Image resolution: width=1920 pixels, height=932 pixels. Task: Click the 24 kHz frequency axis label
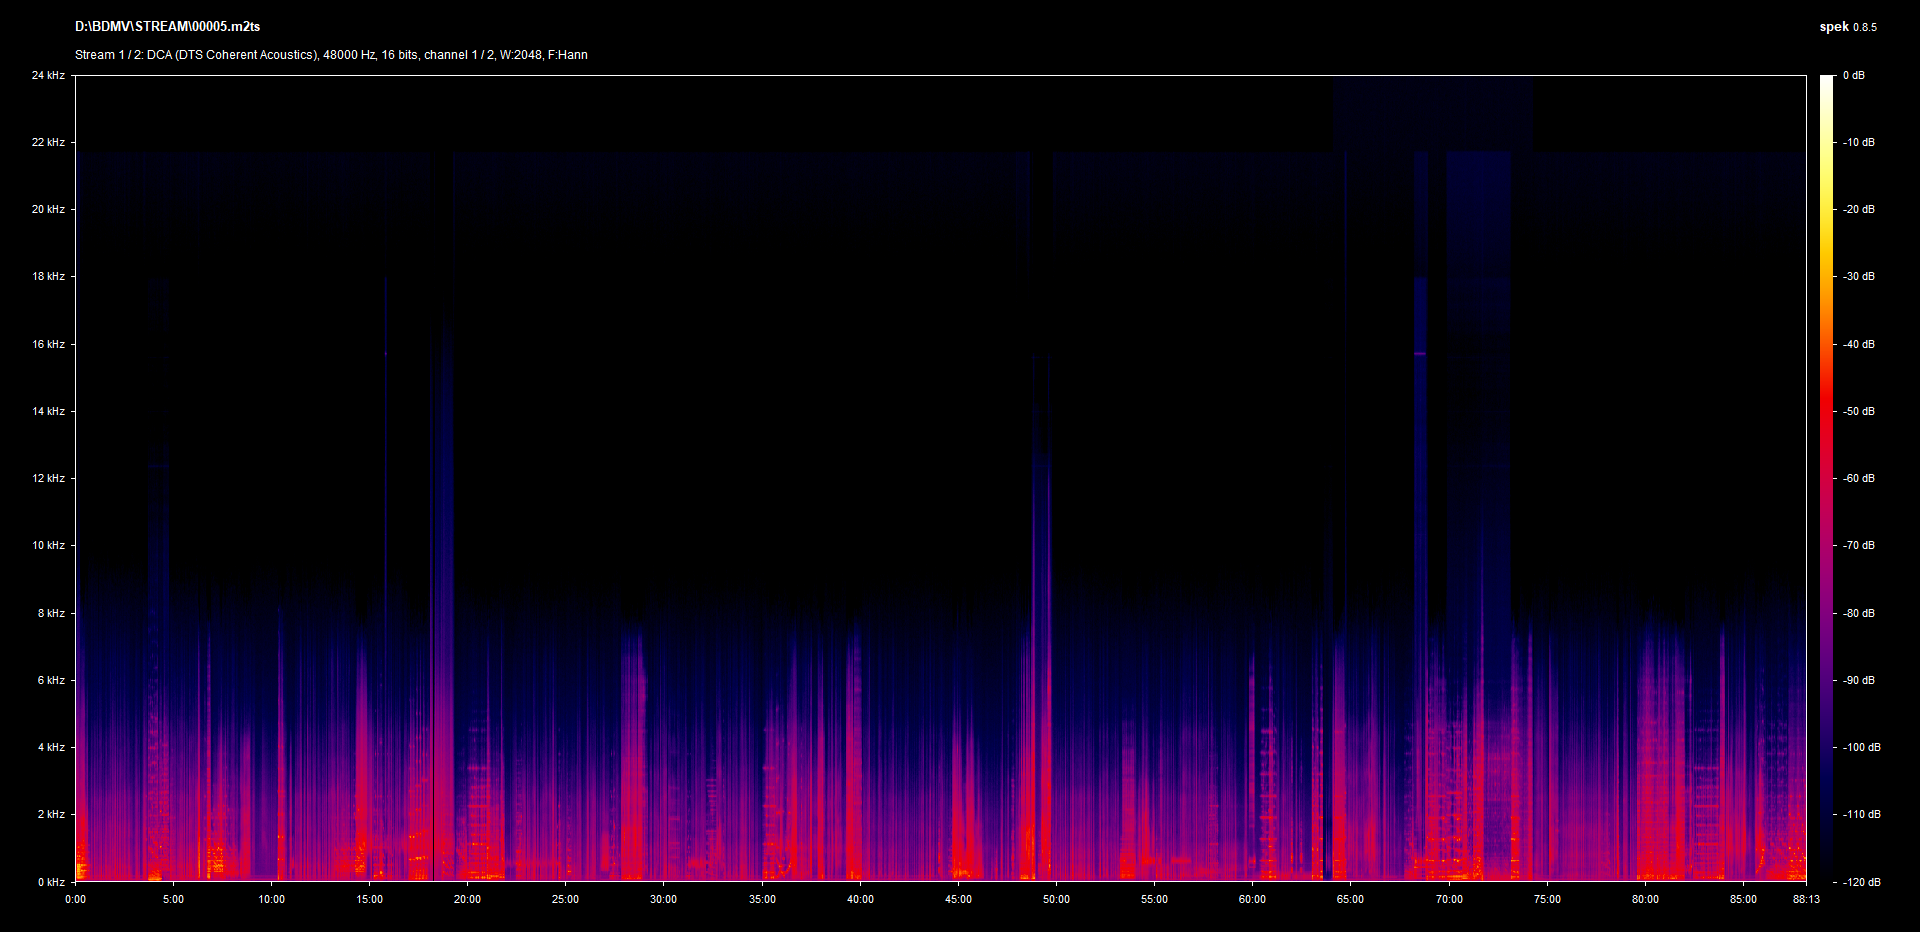[48, 75]
